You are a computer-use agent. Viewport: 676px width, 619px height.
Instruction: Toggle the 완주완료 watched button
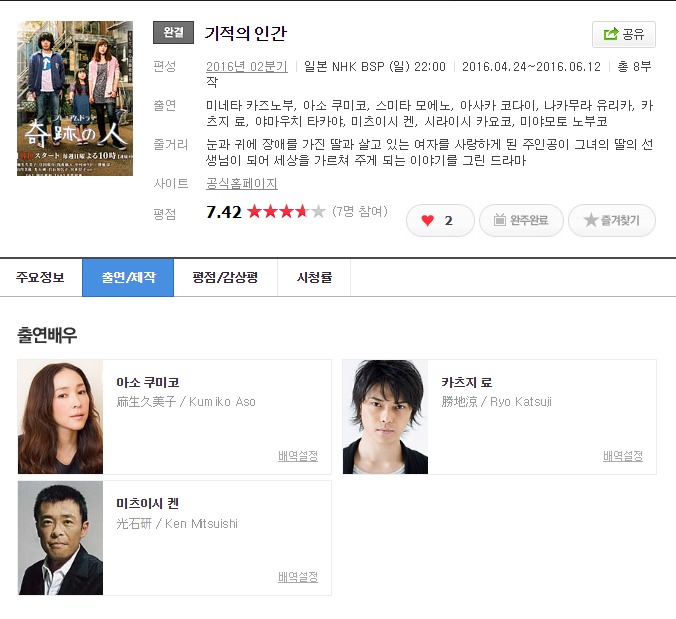click(521, 220)
